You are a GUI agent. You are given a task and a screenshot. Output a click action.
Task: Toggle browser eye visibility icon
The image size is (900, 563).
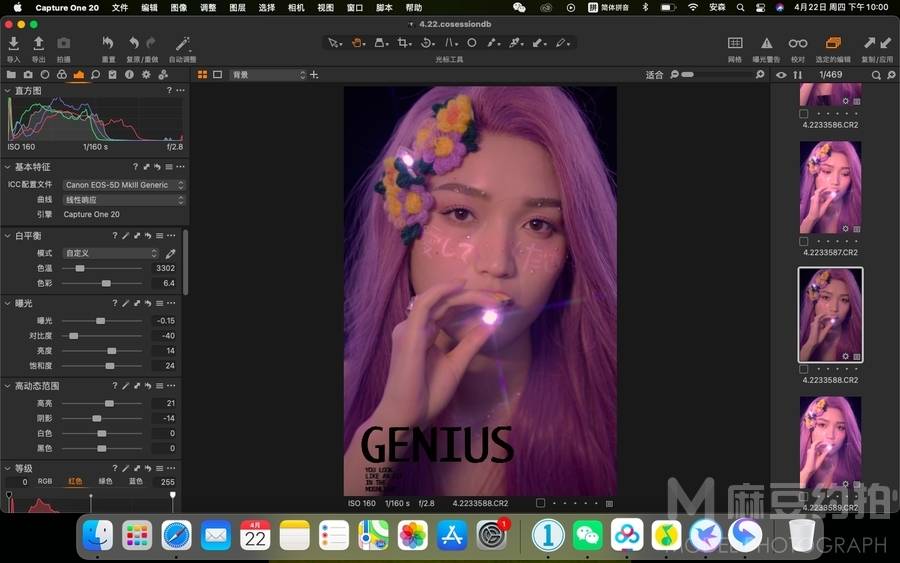point(781,75)
